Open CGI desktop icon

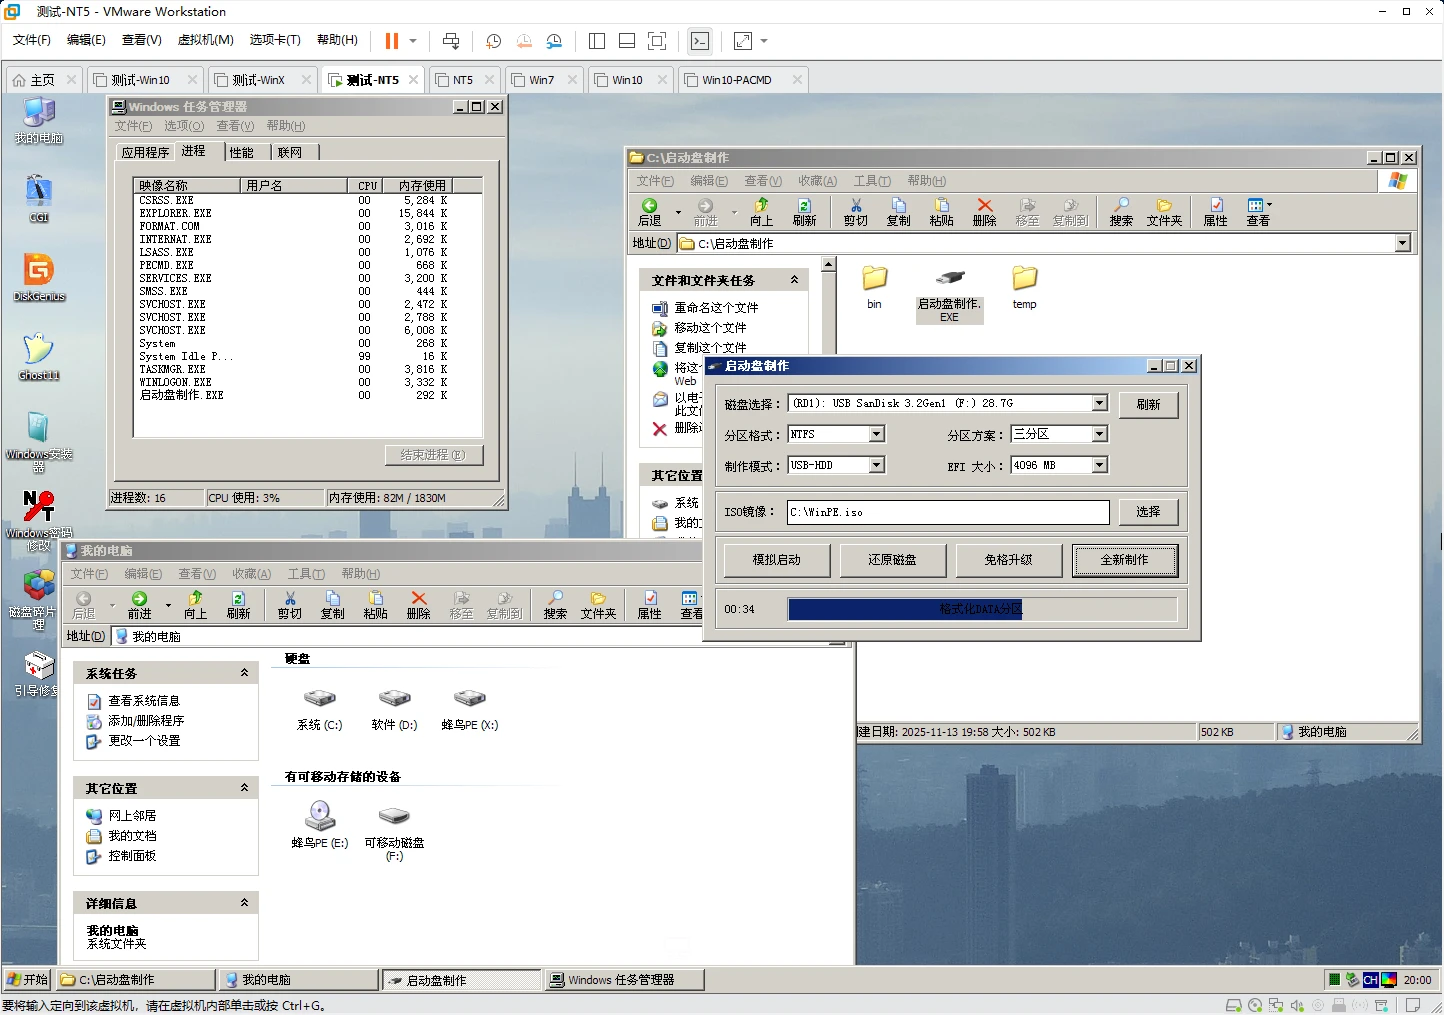tap(39, 198)
